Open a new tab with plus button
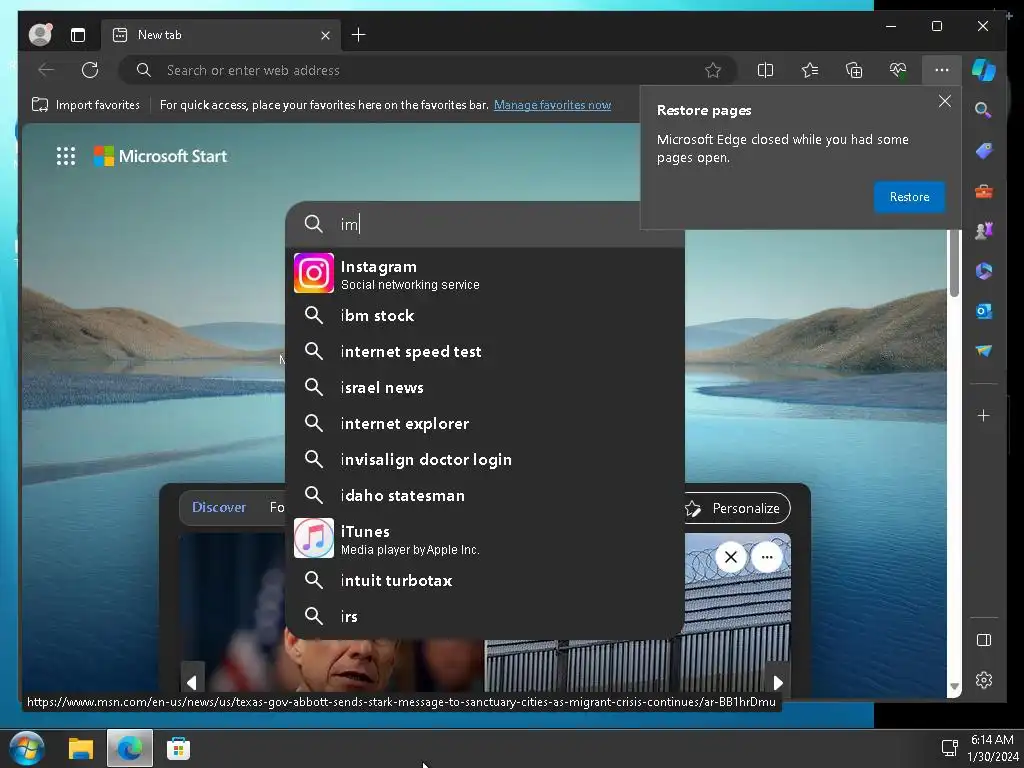 pos(359,35)
